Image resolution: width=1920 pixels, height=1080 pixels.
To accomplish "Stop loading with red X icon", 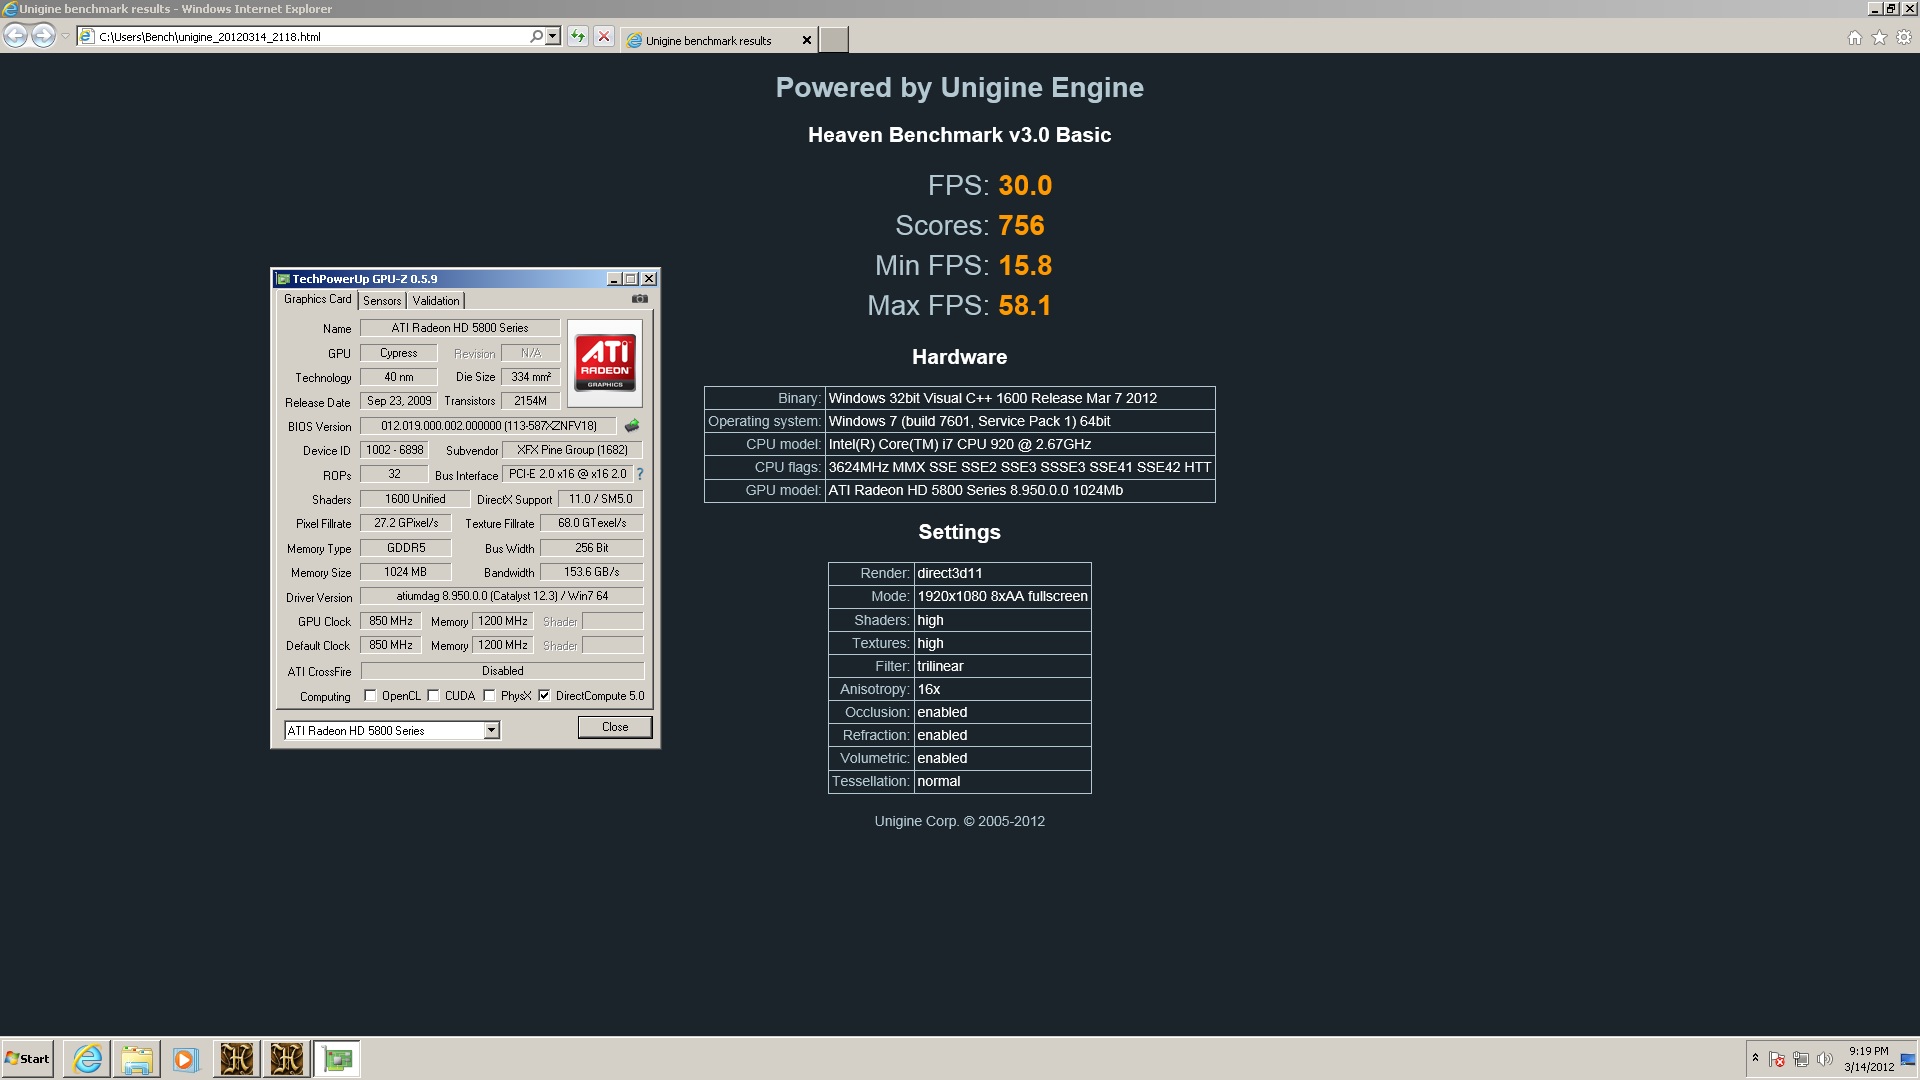I will coord(604,37).
